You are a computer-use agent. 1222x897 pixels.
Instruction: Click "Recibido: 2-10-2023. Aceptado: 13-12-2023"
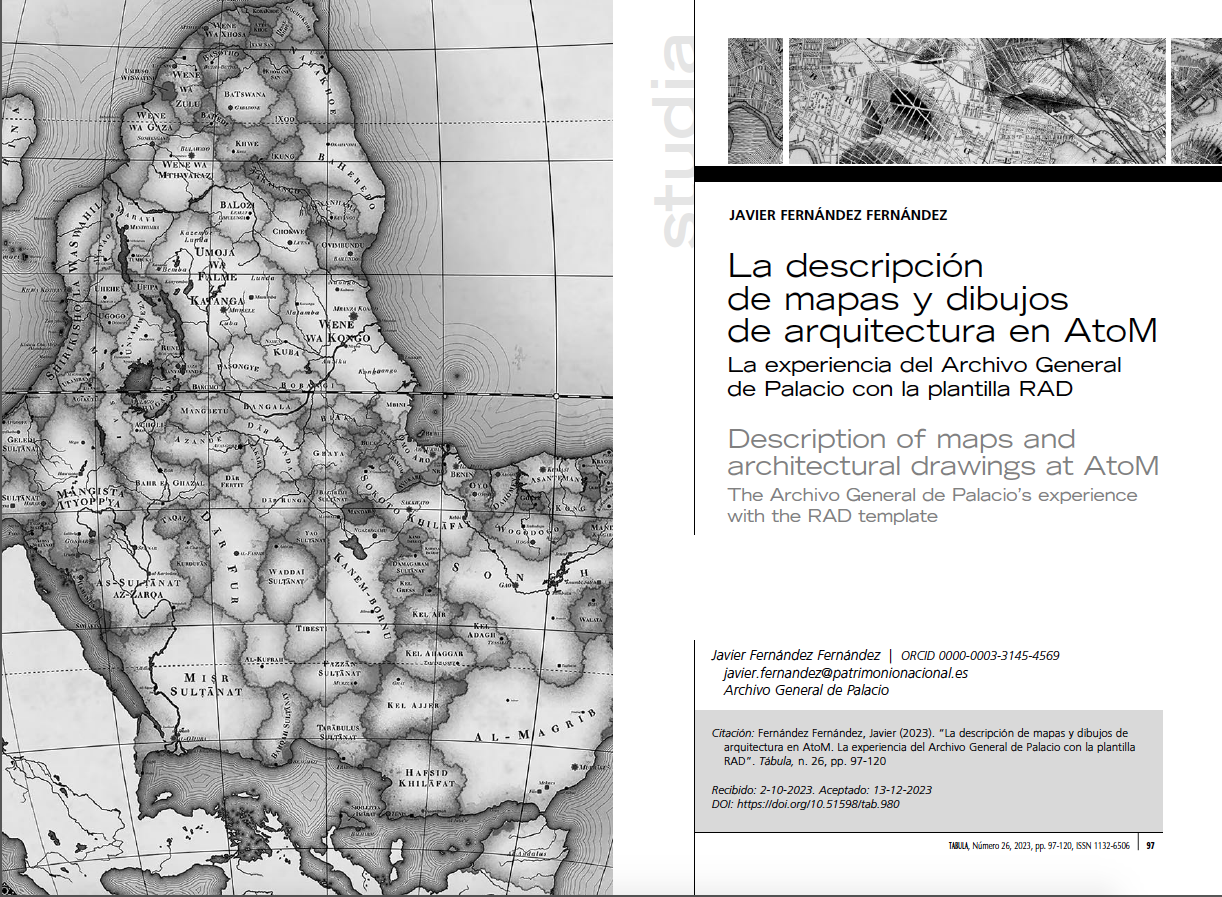821,790
